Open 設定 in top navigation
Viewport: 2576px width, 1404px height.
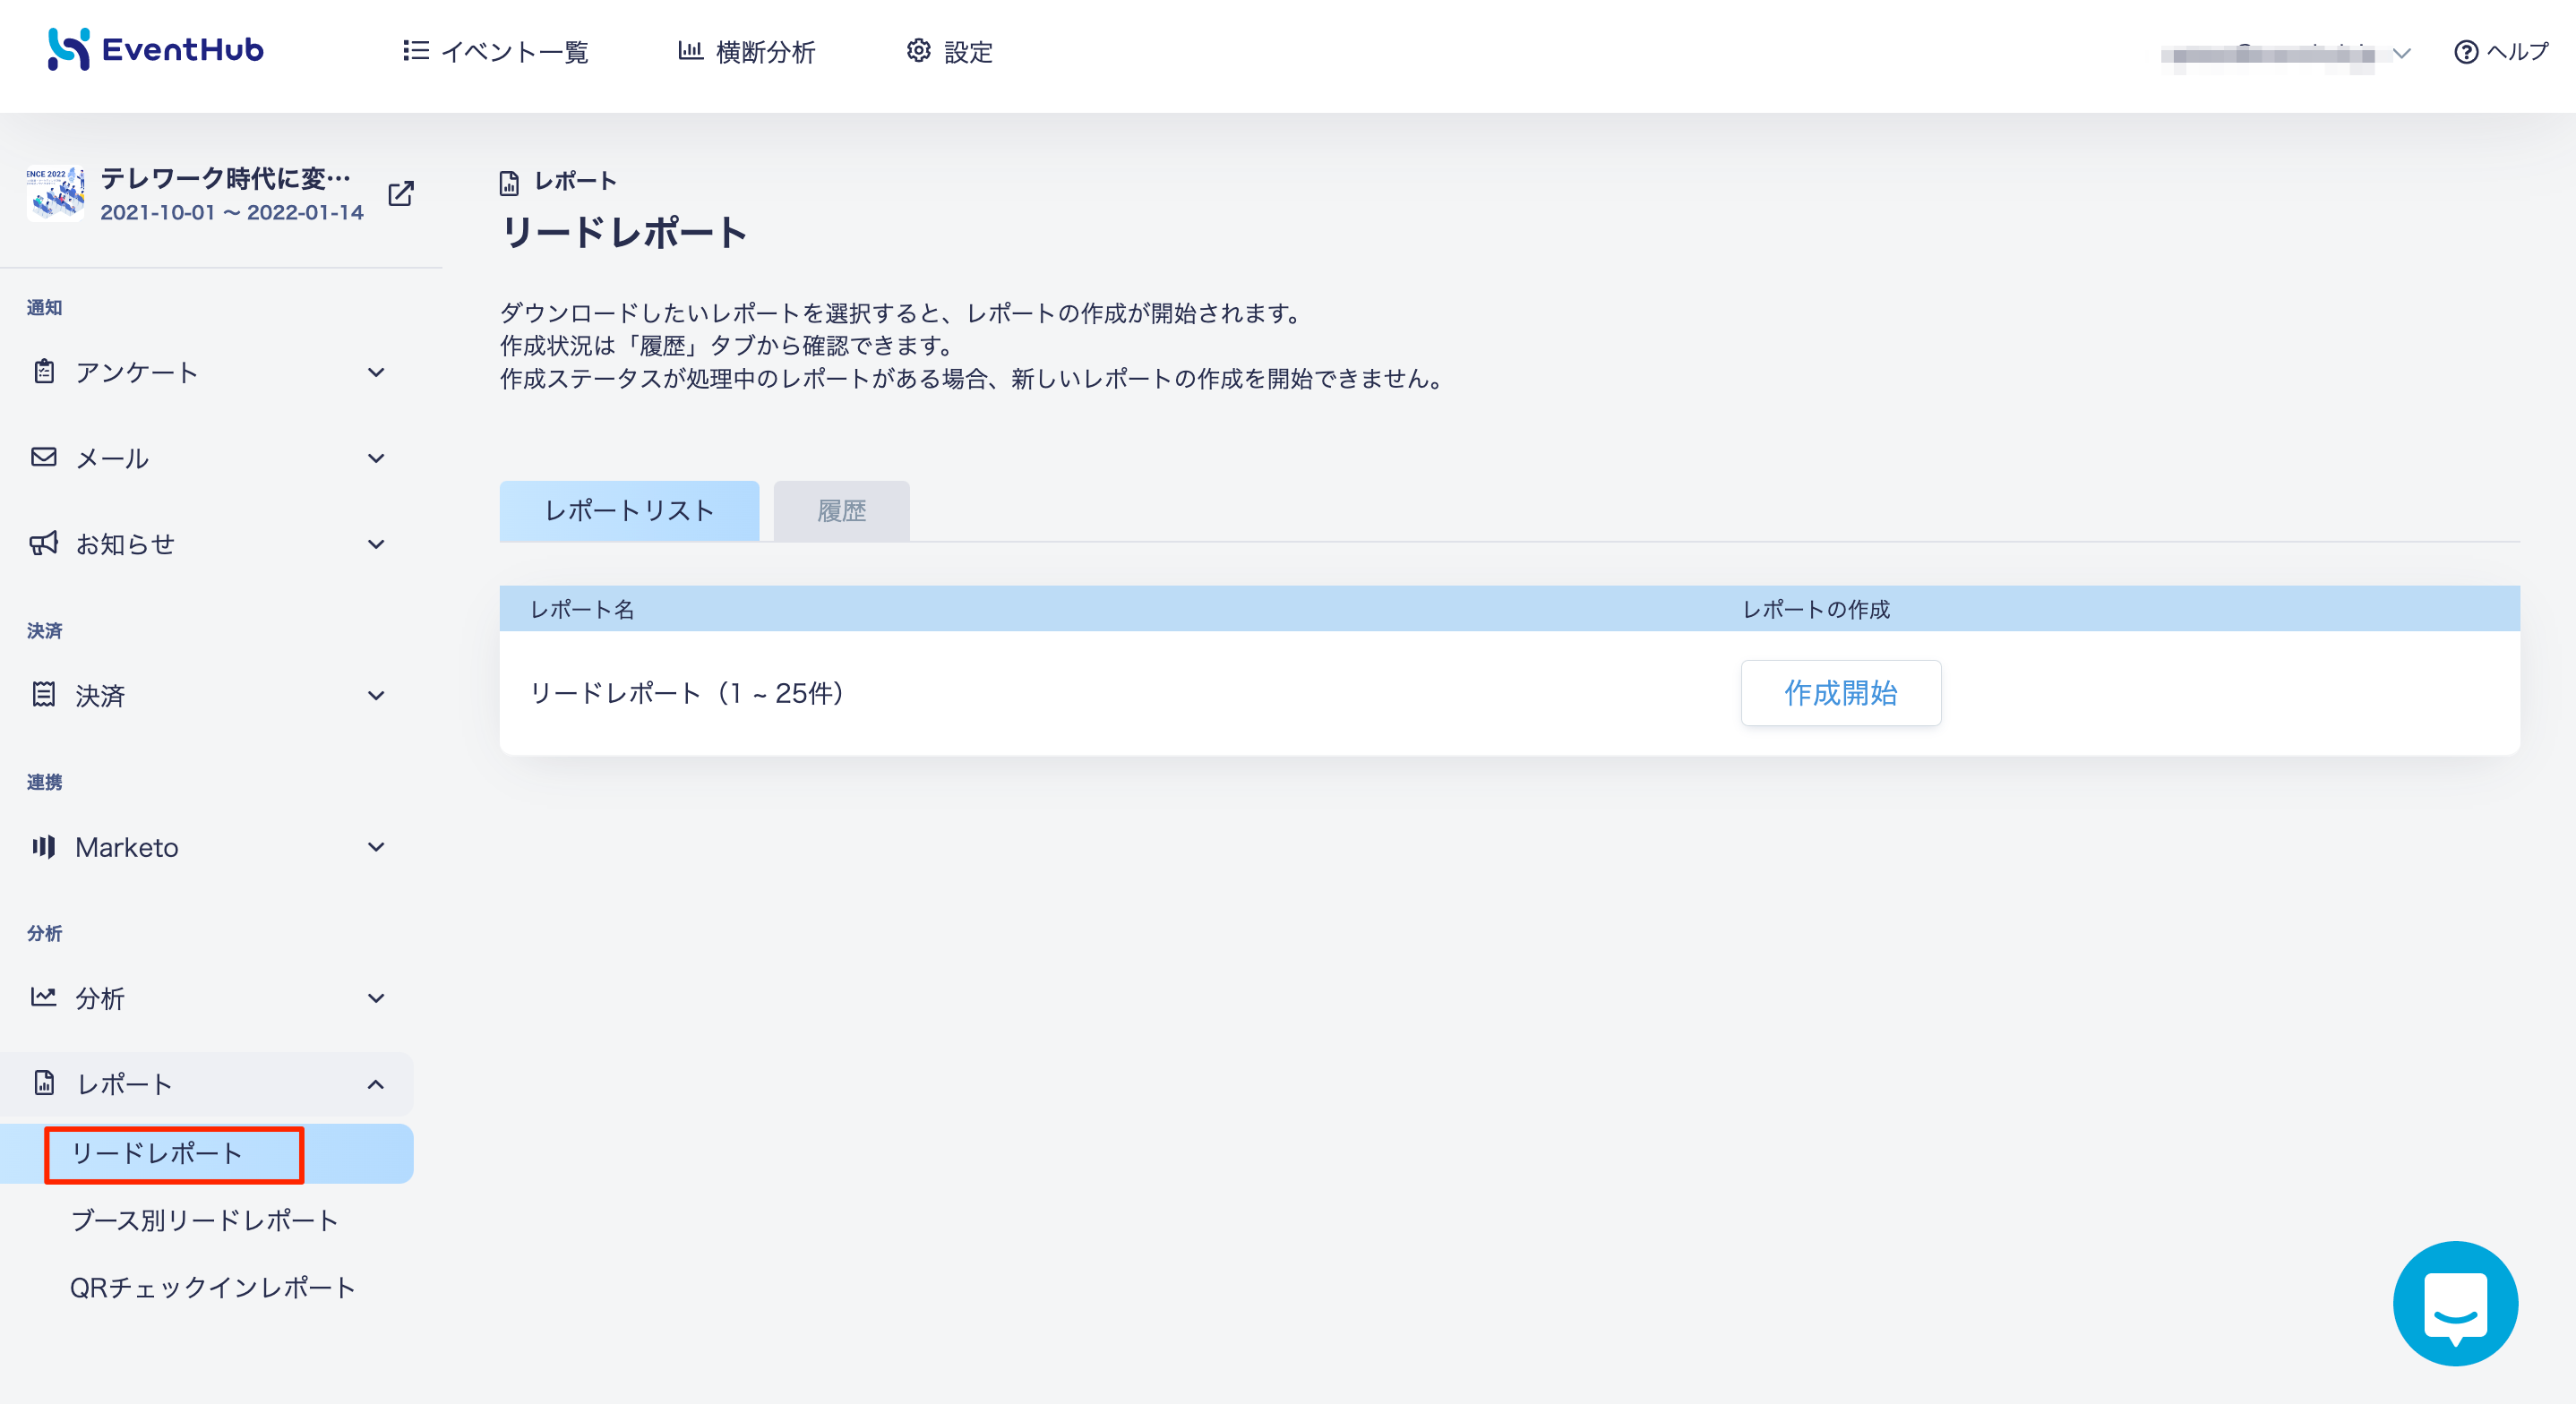click(x=949, y=51)
